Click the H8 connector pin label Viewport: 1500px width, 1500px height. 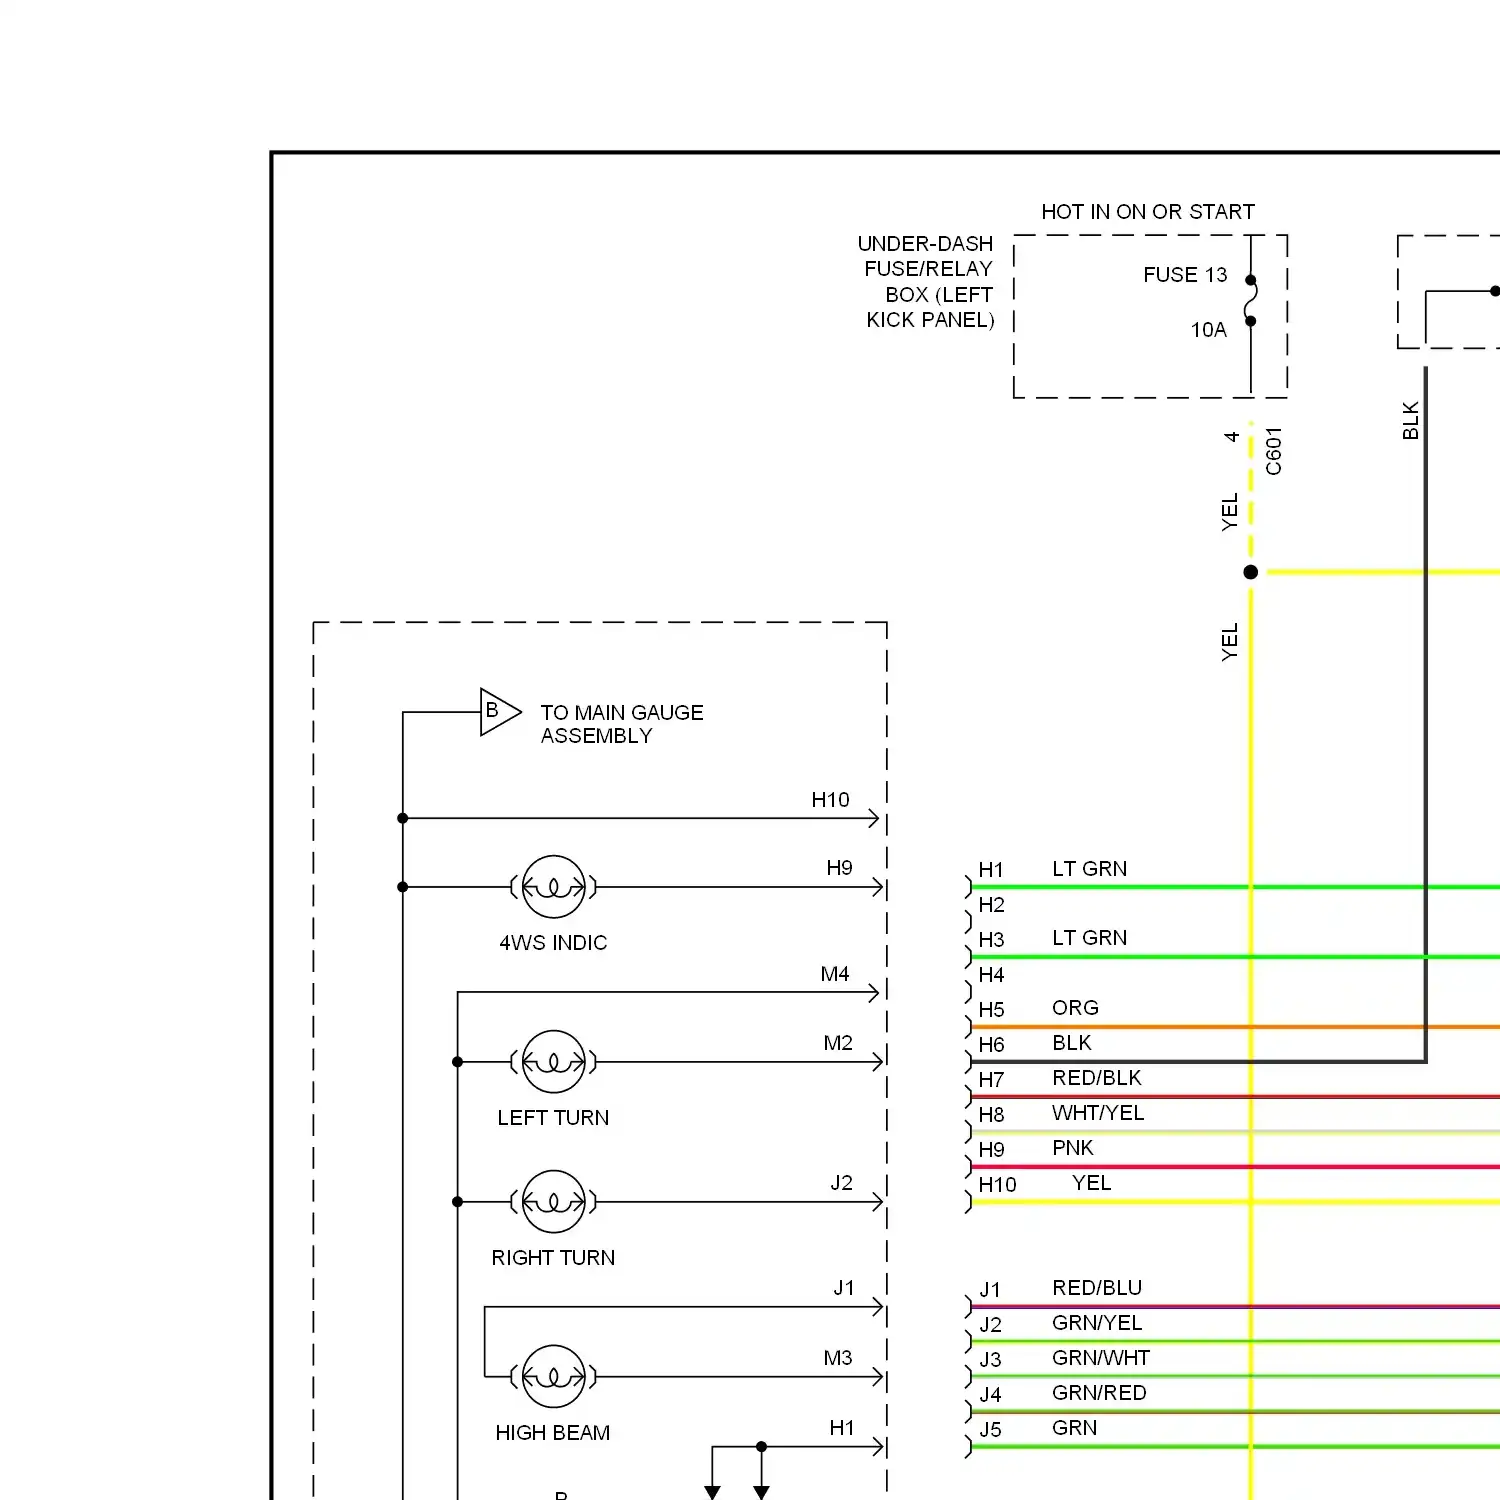point(991,1115)
